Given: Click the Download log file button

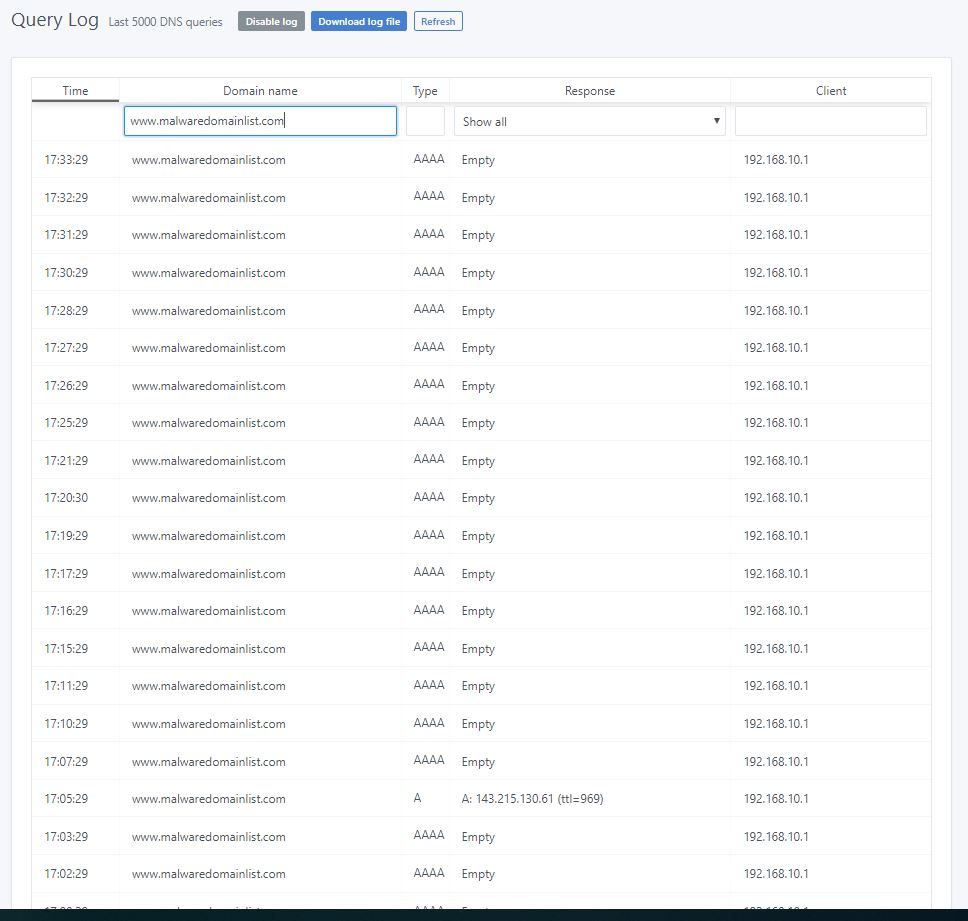Looking at the screenshot, I should click(358, 20).
